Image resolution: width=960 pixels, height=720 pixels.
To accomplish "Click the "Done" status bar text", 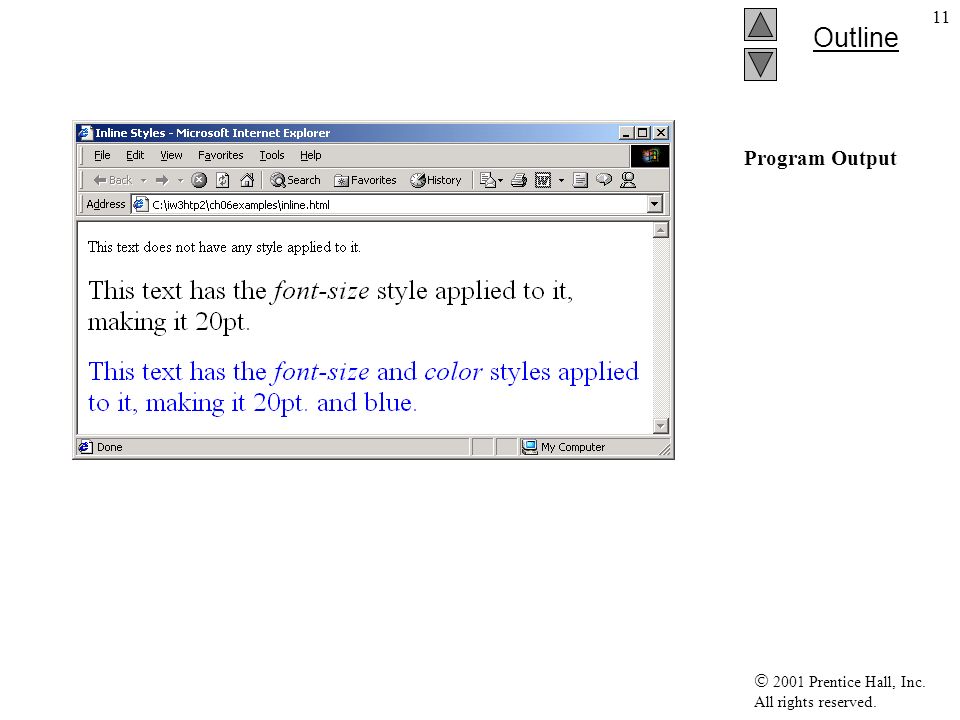I will coord(110,447).
